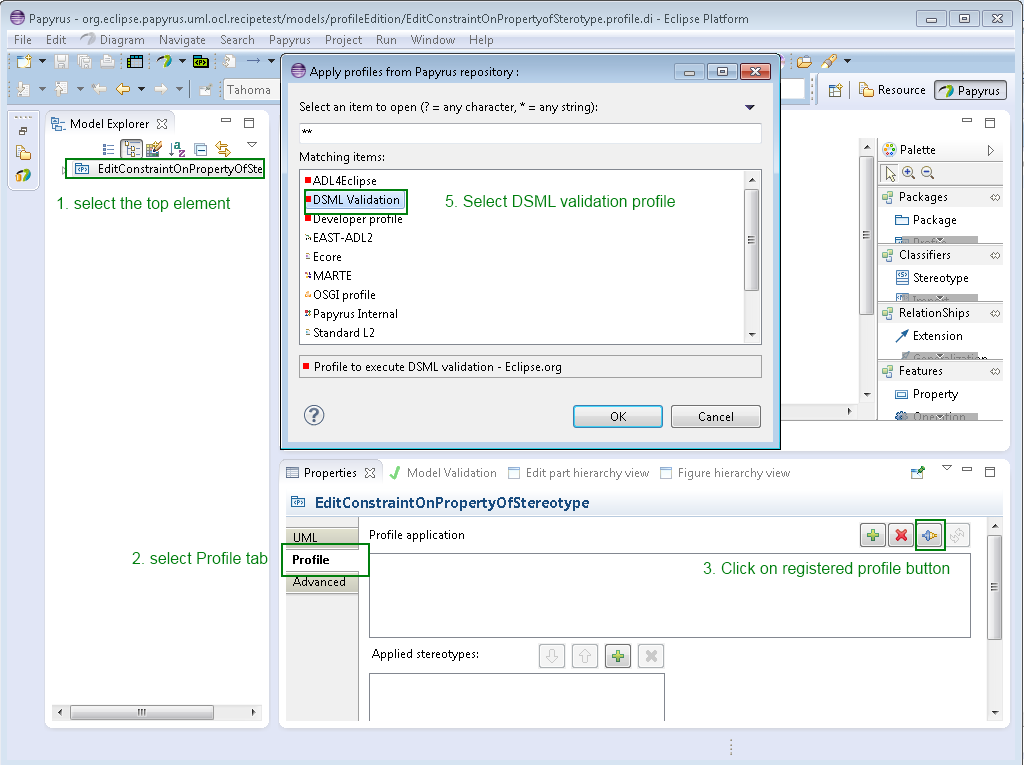
Task: Open the Model Explorer view menu triangle
Action: click(x=252, y=144)
